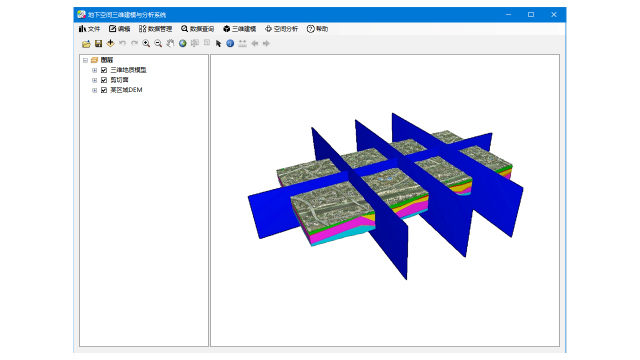640x360 pixels.
Task: Open the 编辑 menu
Action: point(119,29)
